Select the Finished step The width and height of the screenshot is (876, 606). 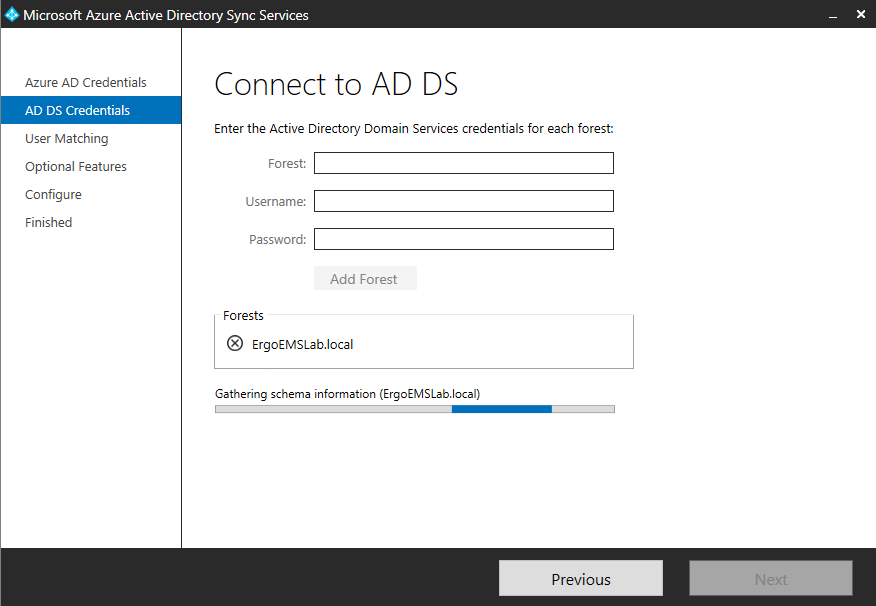click(48, 222)
